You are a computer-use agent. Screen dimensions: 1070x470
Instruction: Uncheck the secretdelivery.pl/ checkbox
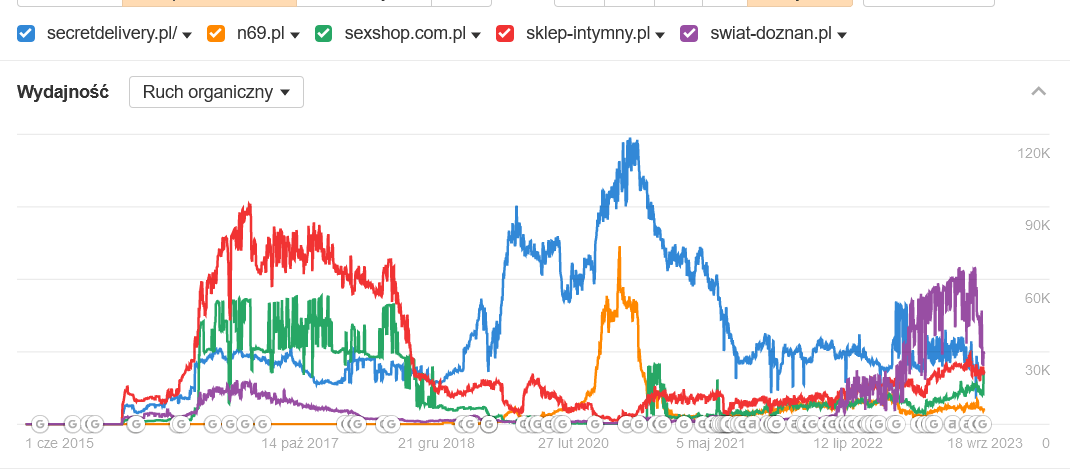pyautogui.click(x=27, y=34)
